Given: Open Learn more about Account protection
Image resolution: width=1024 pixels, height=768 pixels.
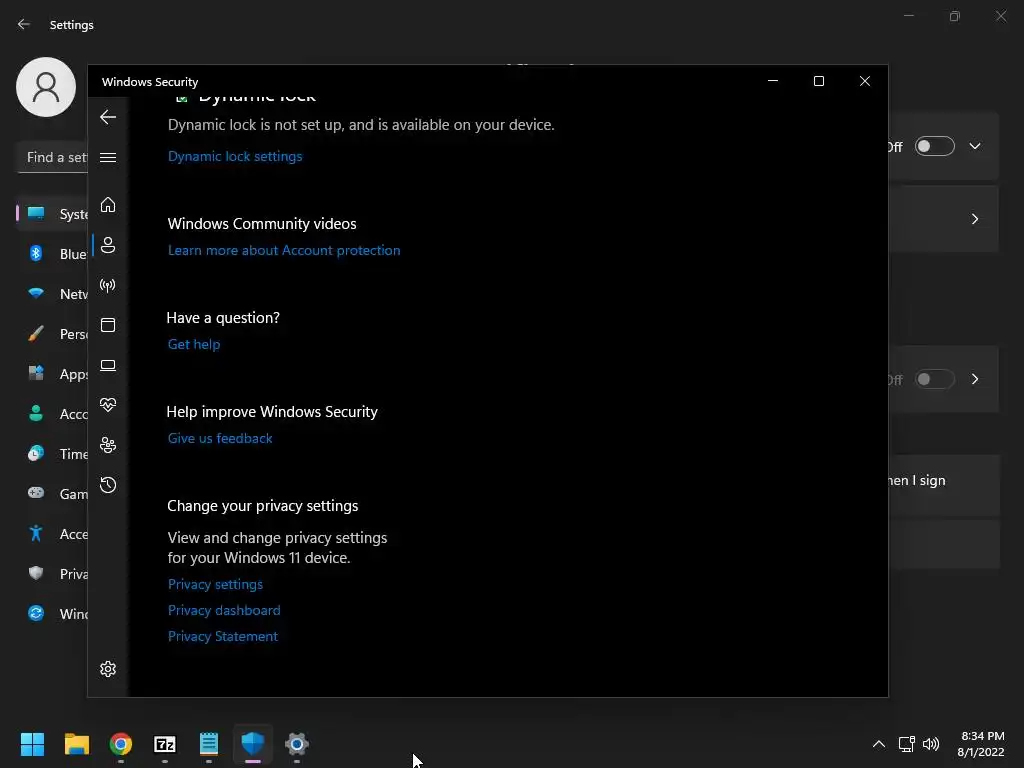Looking at the screenshot, I should [284, 251].
